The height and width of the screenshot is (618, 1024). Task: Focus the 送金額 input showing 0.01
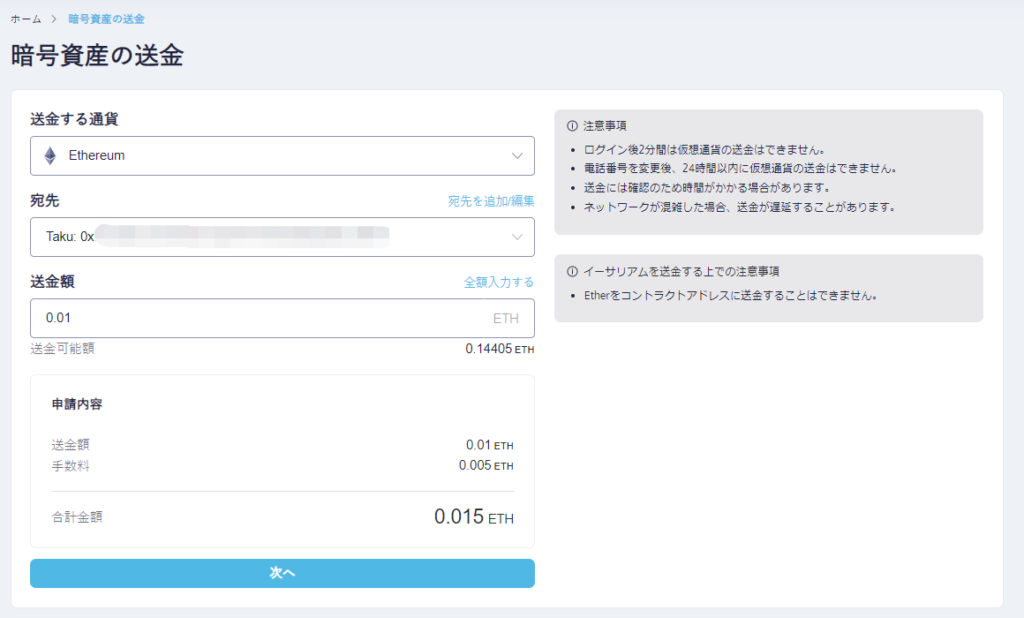point(282,318)
